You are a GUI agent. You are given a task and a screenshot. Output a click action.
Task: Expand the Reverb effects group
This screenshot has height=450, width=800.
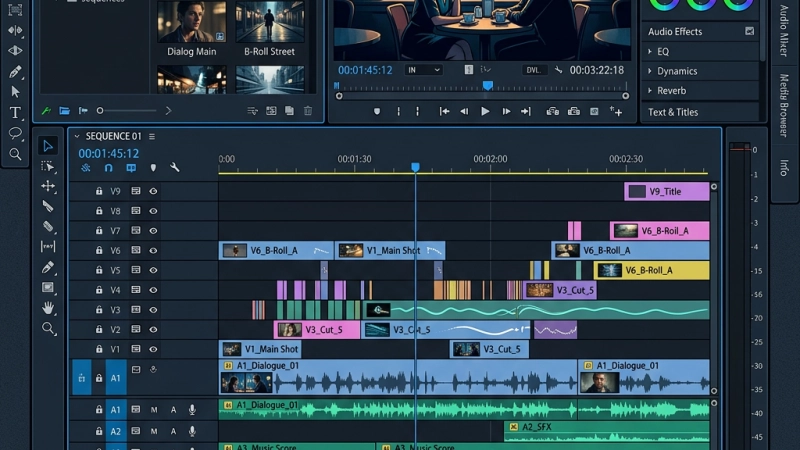click(649, 90)
